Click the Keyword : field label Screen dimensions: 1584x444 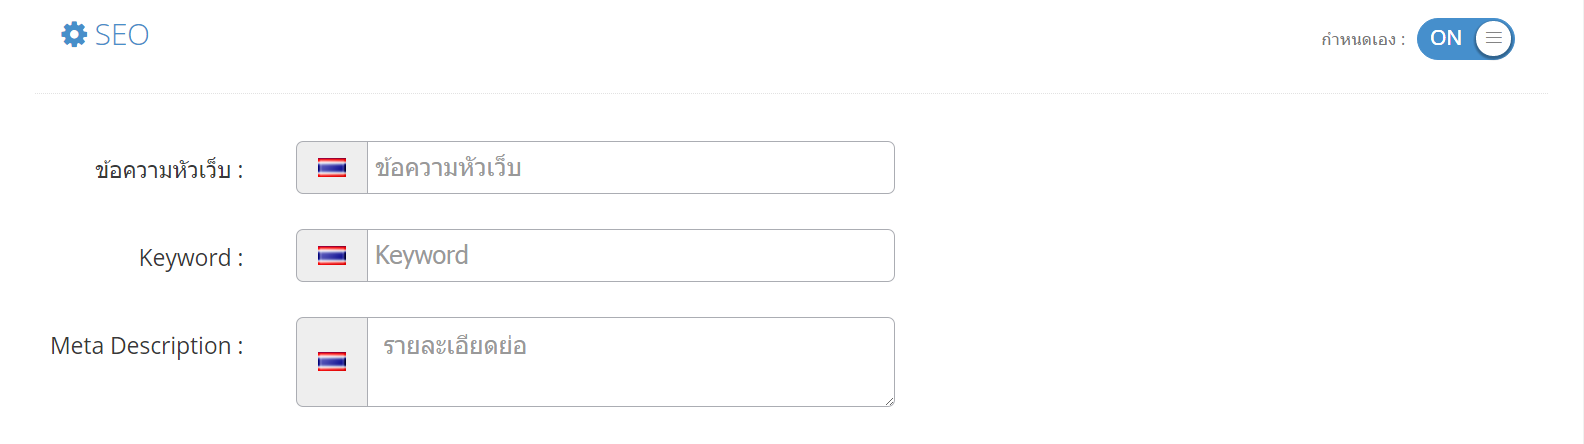[191, 258]
